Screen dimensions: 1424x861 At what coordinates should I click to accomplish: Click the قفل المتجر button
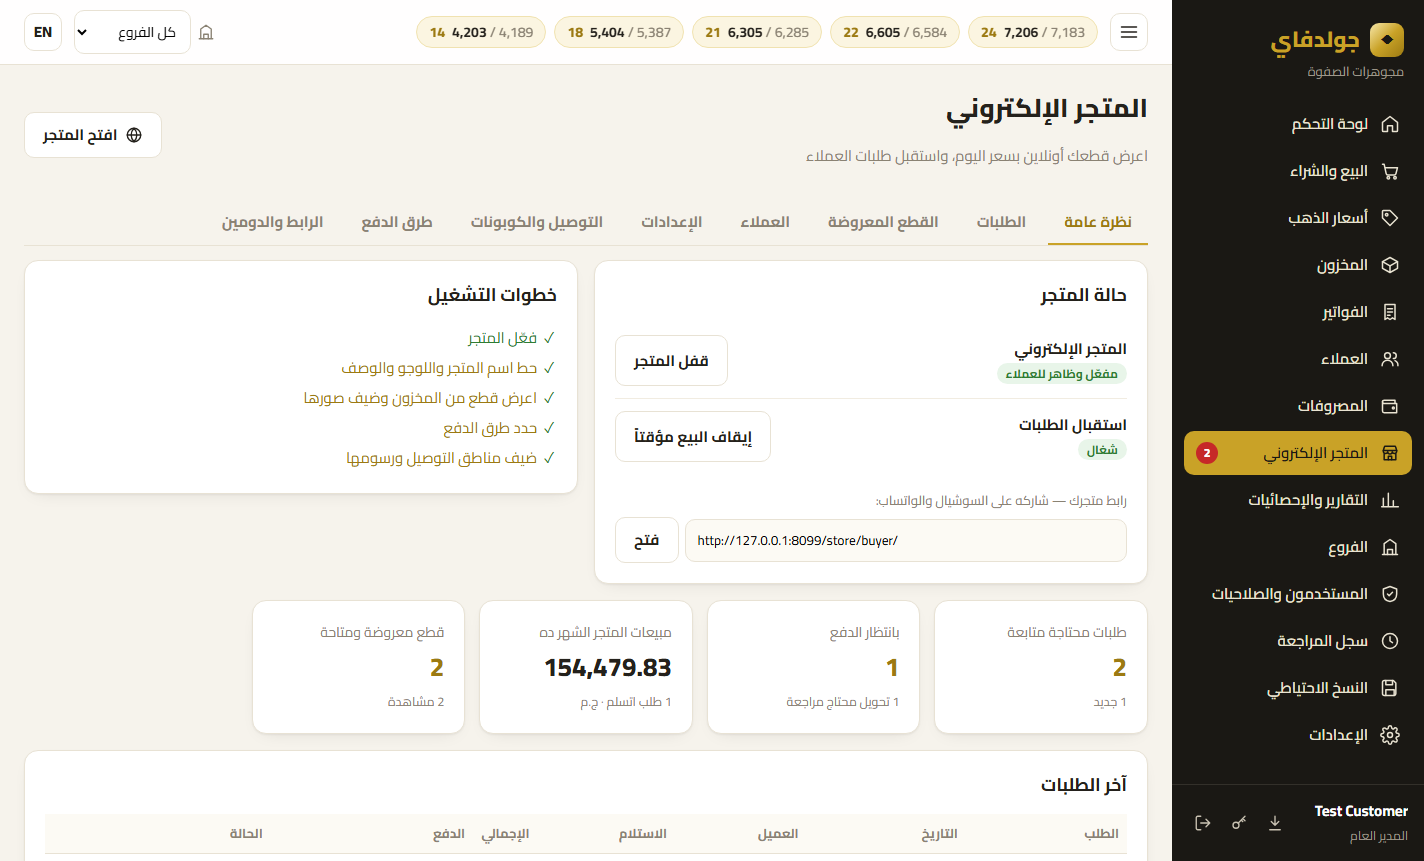(x=671, y=361)
